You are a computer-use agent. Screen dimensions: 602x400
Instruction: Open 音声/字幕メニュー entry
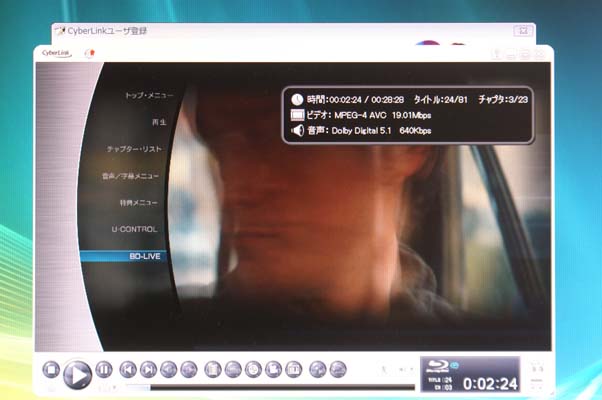tap(130, 176)
